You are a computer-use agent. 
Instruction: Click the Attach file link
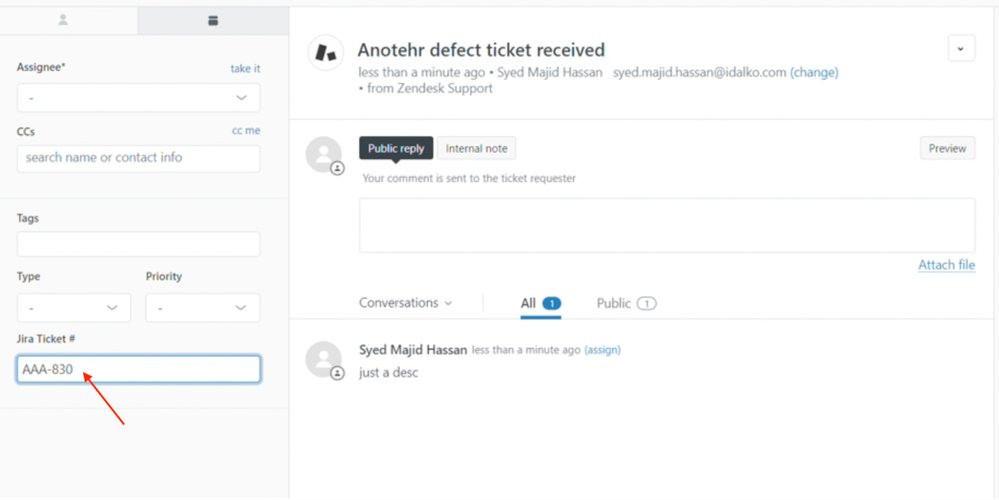[x=946, y=265]
